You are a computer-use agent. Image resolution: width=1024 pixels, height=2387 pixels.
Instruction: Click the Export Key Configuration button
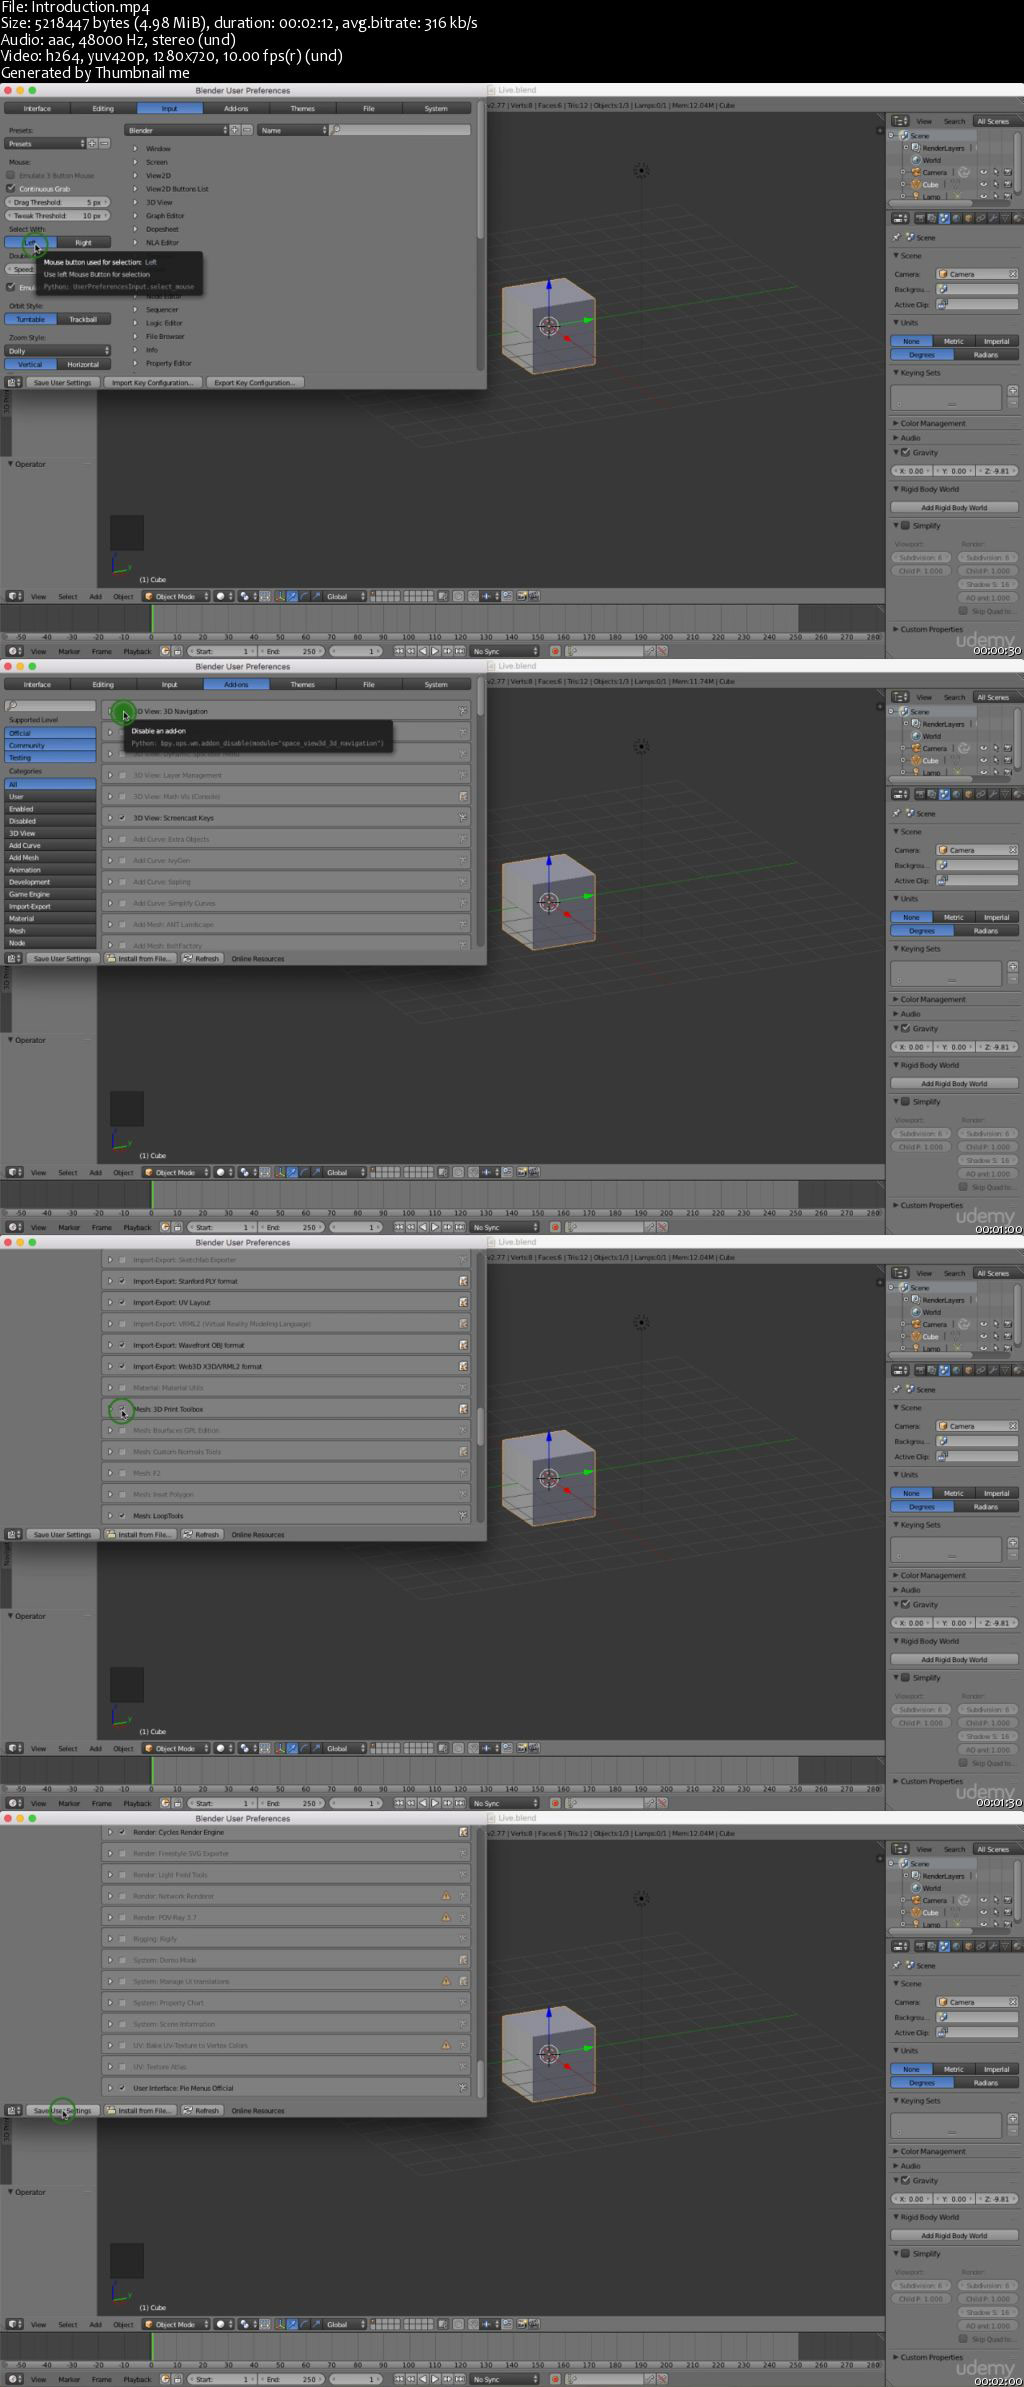[x=255, y=383]
